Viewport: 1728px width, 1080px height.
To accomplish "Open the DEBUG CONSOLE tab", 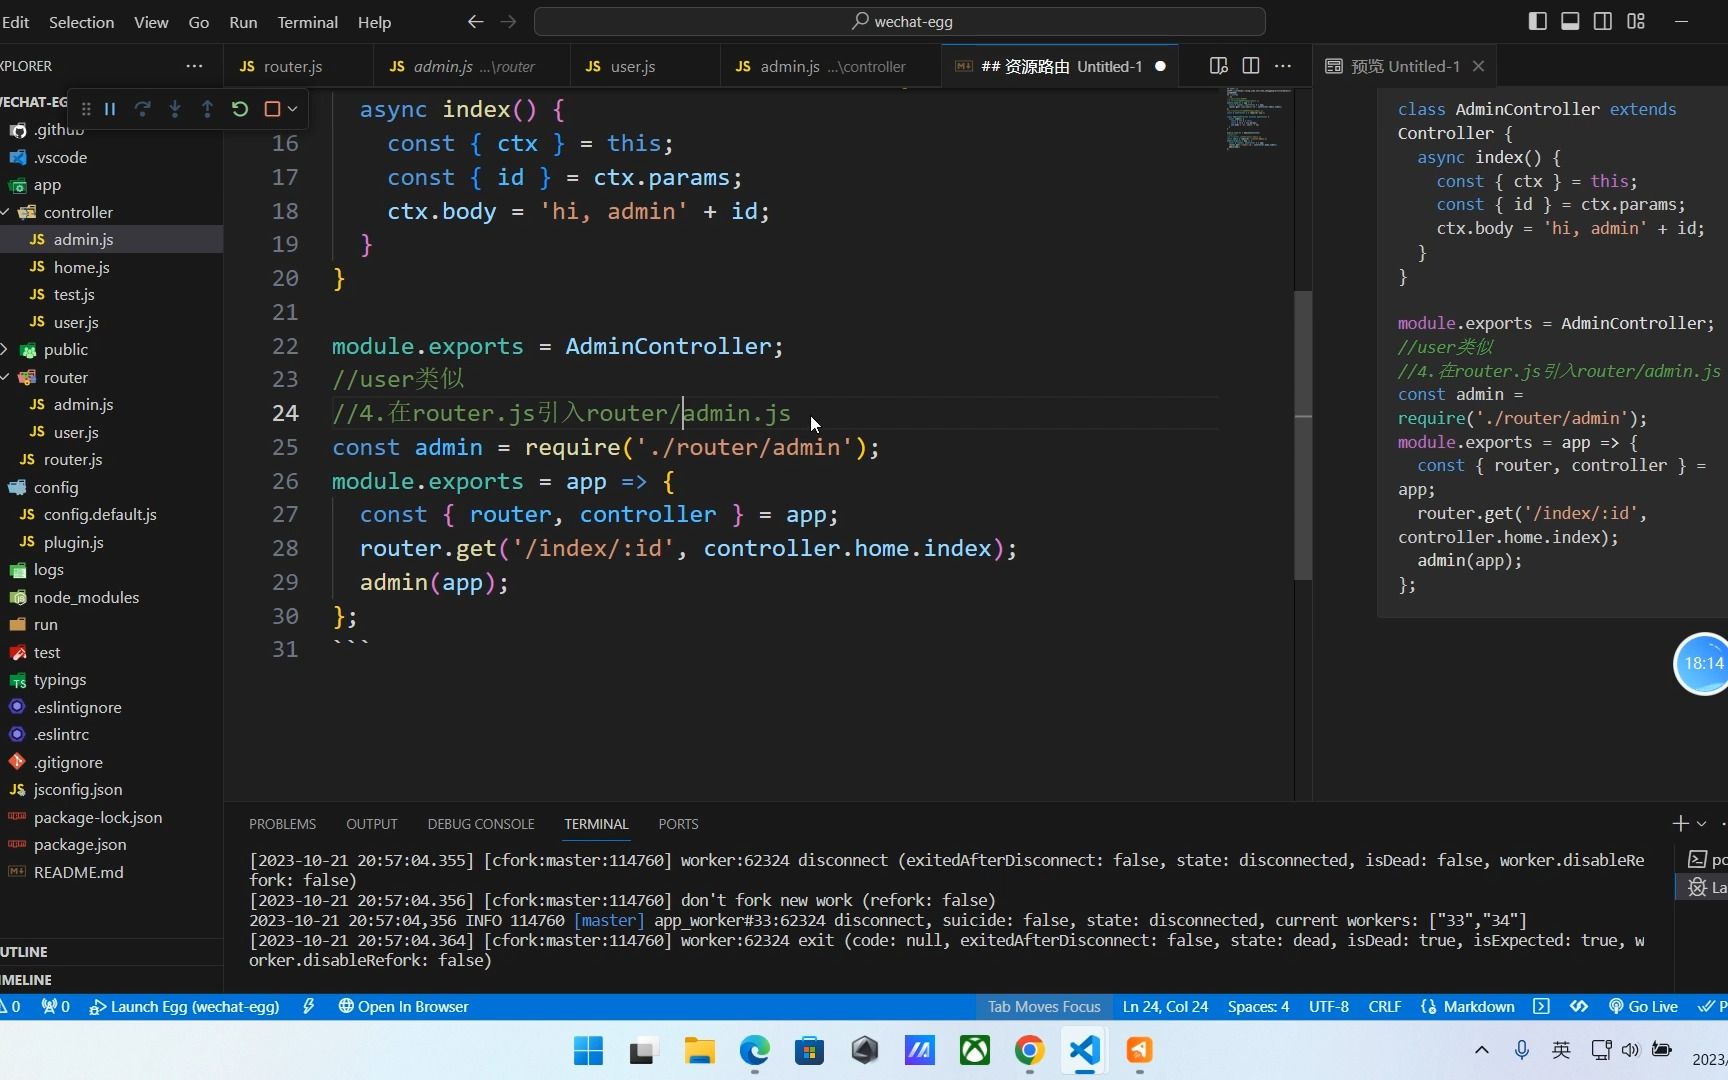I will point(481,824).
